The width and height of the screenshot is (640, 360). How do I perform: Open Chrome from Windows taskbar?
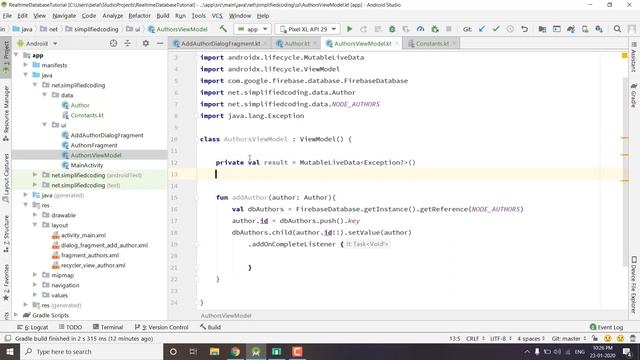point(235,351)
